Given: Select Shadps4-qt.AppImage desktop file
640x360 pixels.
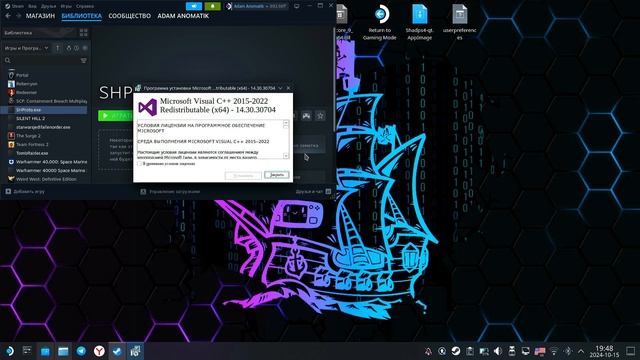Looking at the screenshot, I should tap(419, 22).
